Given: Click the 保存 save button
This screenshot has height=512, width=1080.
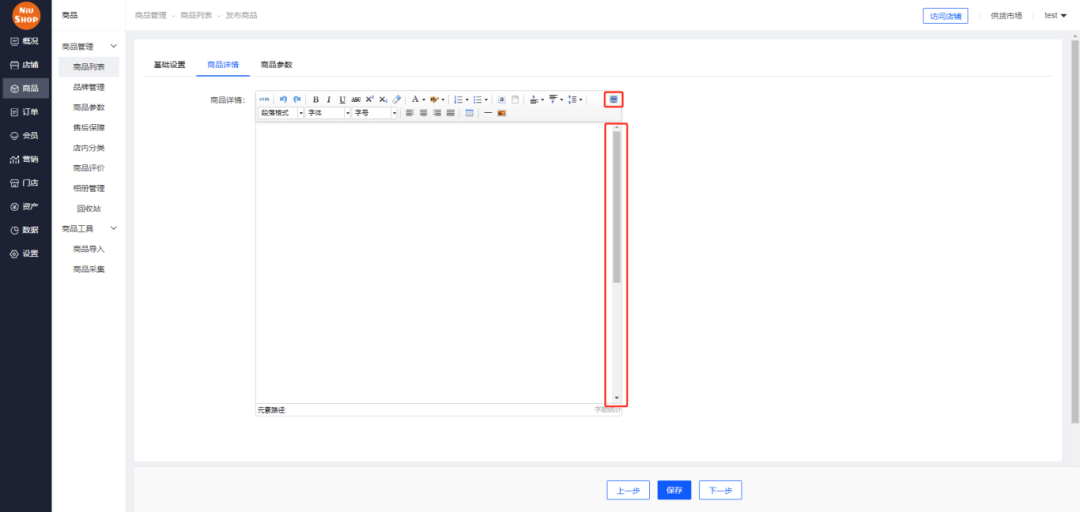Looking at the screenshot, I should click(x=674, y=490).
